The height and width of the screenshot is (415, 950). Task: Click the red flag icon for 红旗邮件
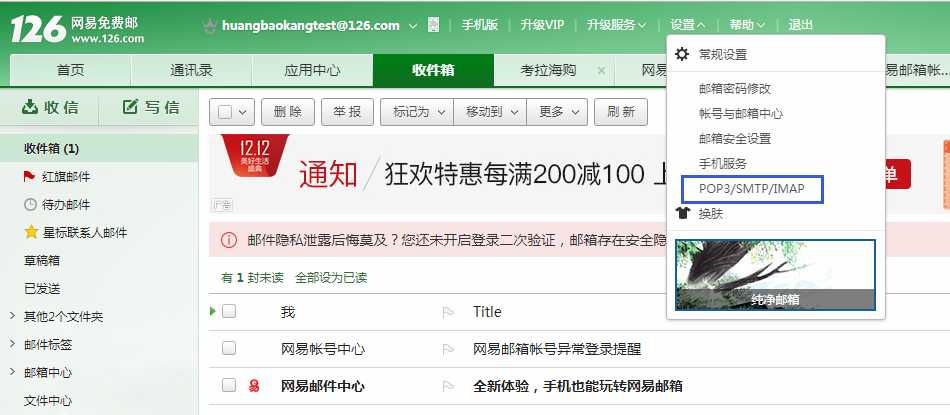point(29,177)
